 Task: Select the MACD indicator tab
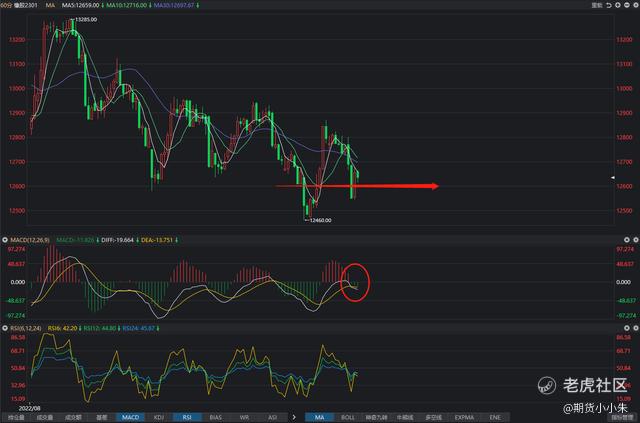coord(131,417)
